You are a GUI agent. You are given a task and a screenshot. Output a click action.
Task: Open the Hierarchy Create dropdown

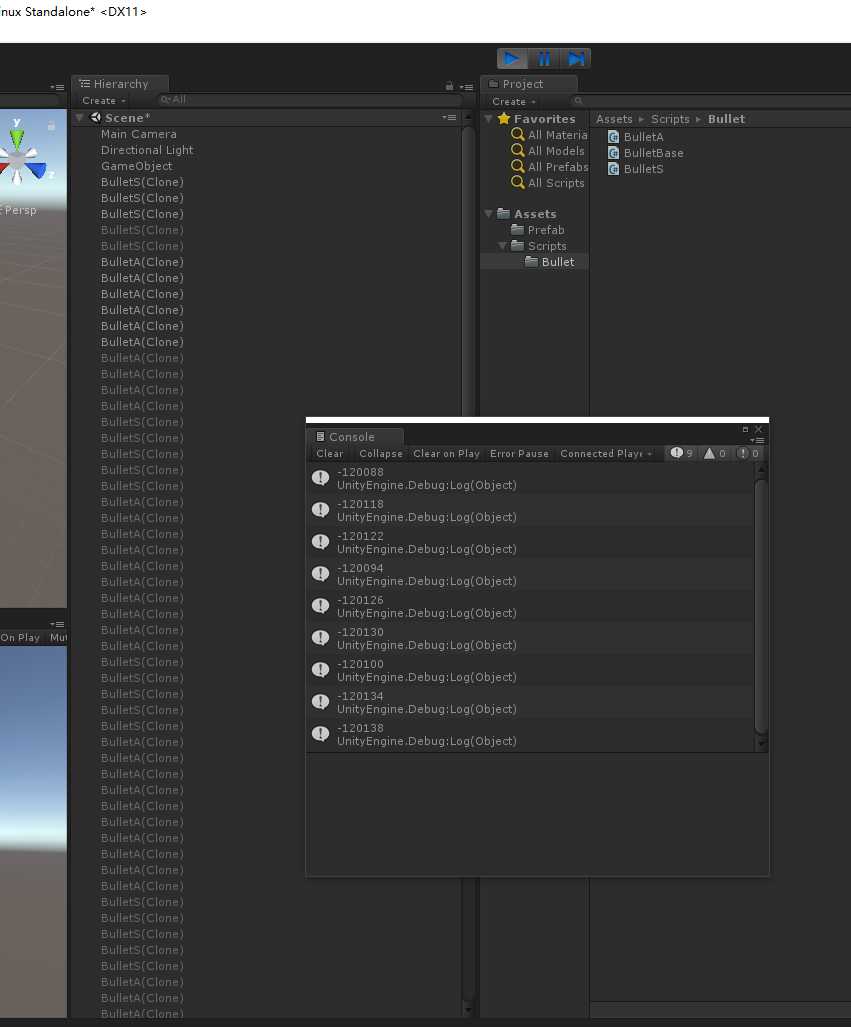(103, 101)
